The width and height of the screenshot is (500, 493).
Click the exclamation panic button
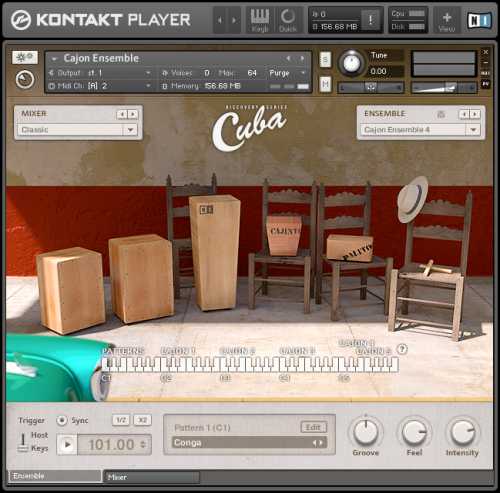pos(371,20)
